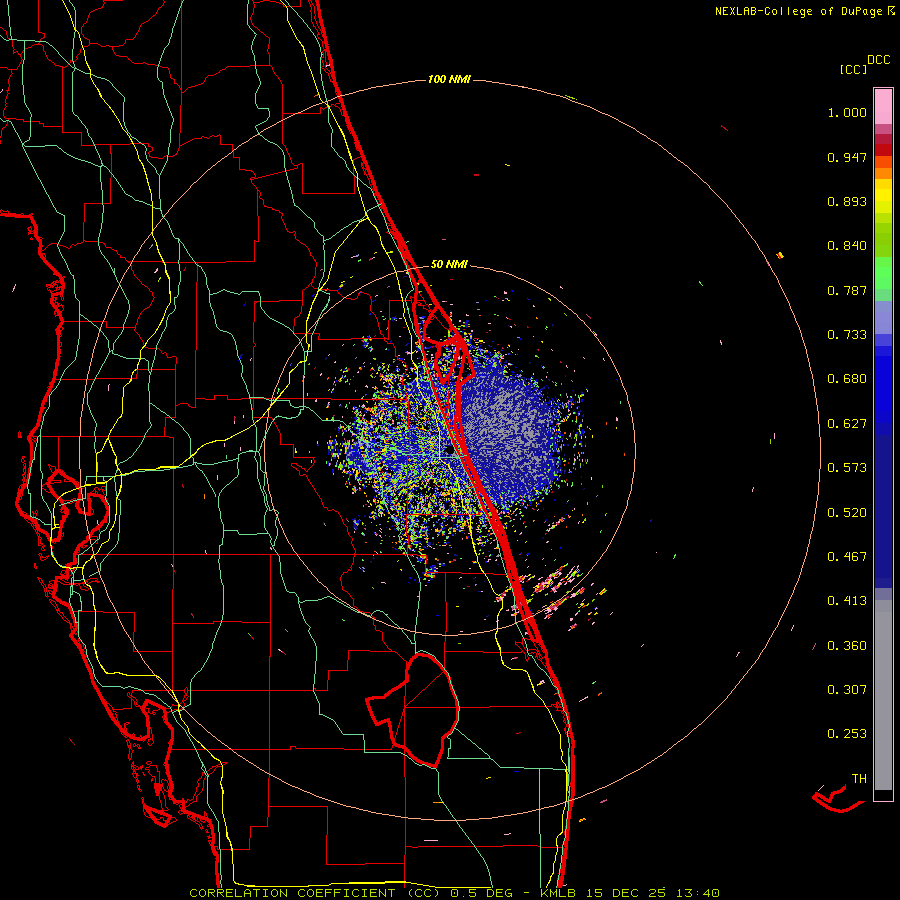Image resolution: width=900 pixels, height=900 pixels.
Task: Click the 0.5 DEG elevation text
Action: tap(481, 893)
